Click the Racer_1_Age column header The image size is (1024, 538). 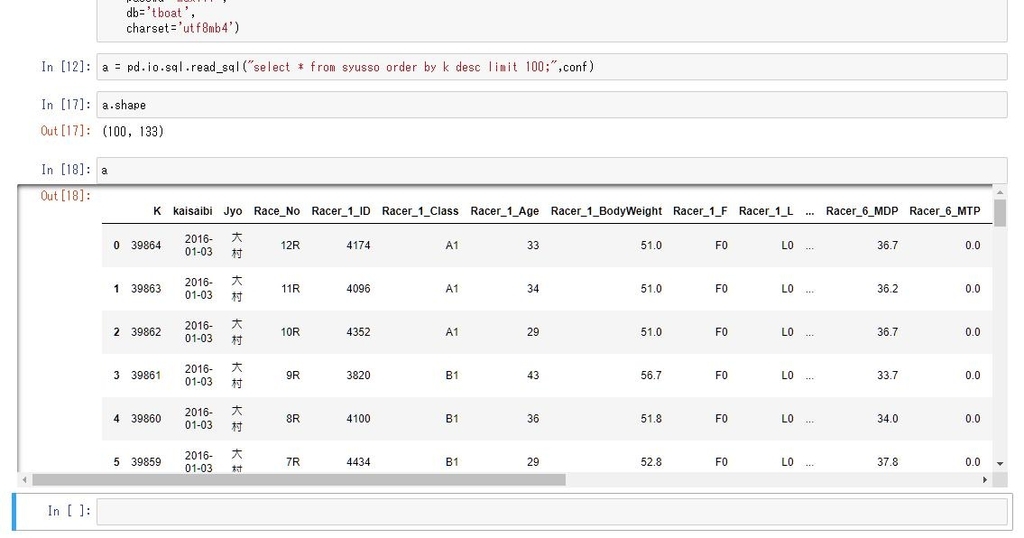(505, 211)
